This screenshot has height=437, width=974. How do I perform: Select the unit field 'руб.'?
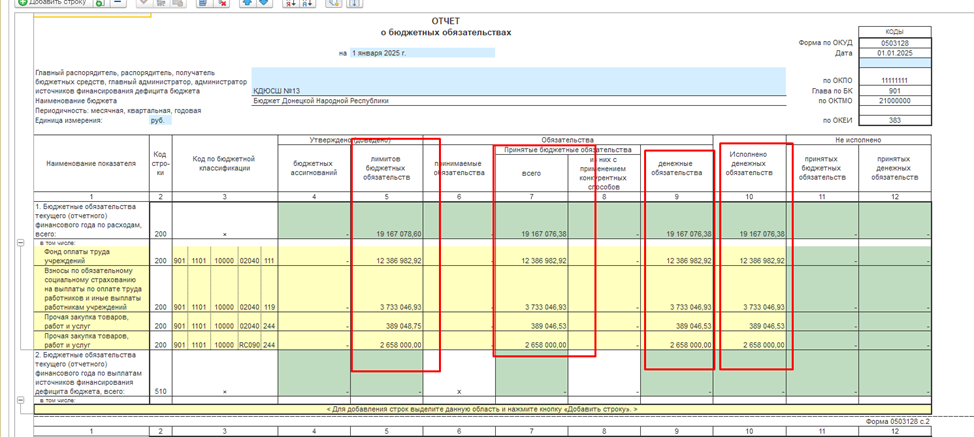[x=161, y=120]
